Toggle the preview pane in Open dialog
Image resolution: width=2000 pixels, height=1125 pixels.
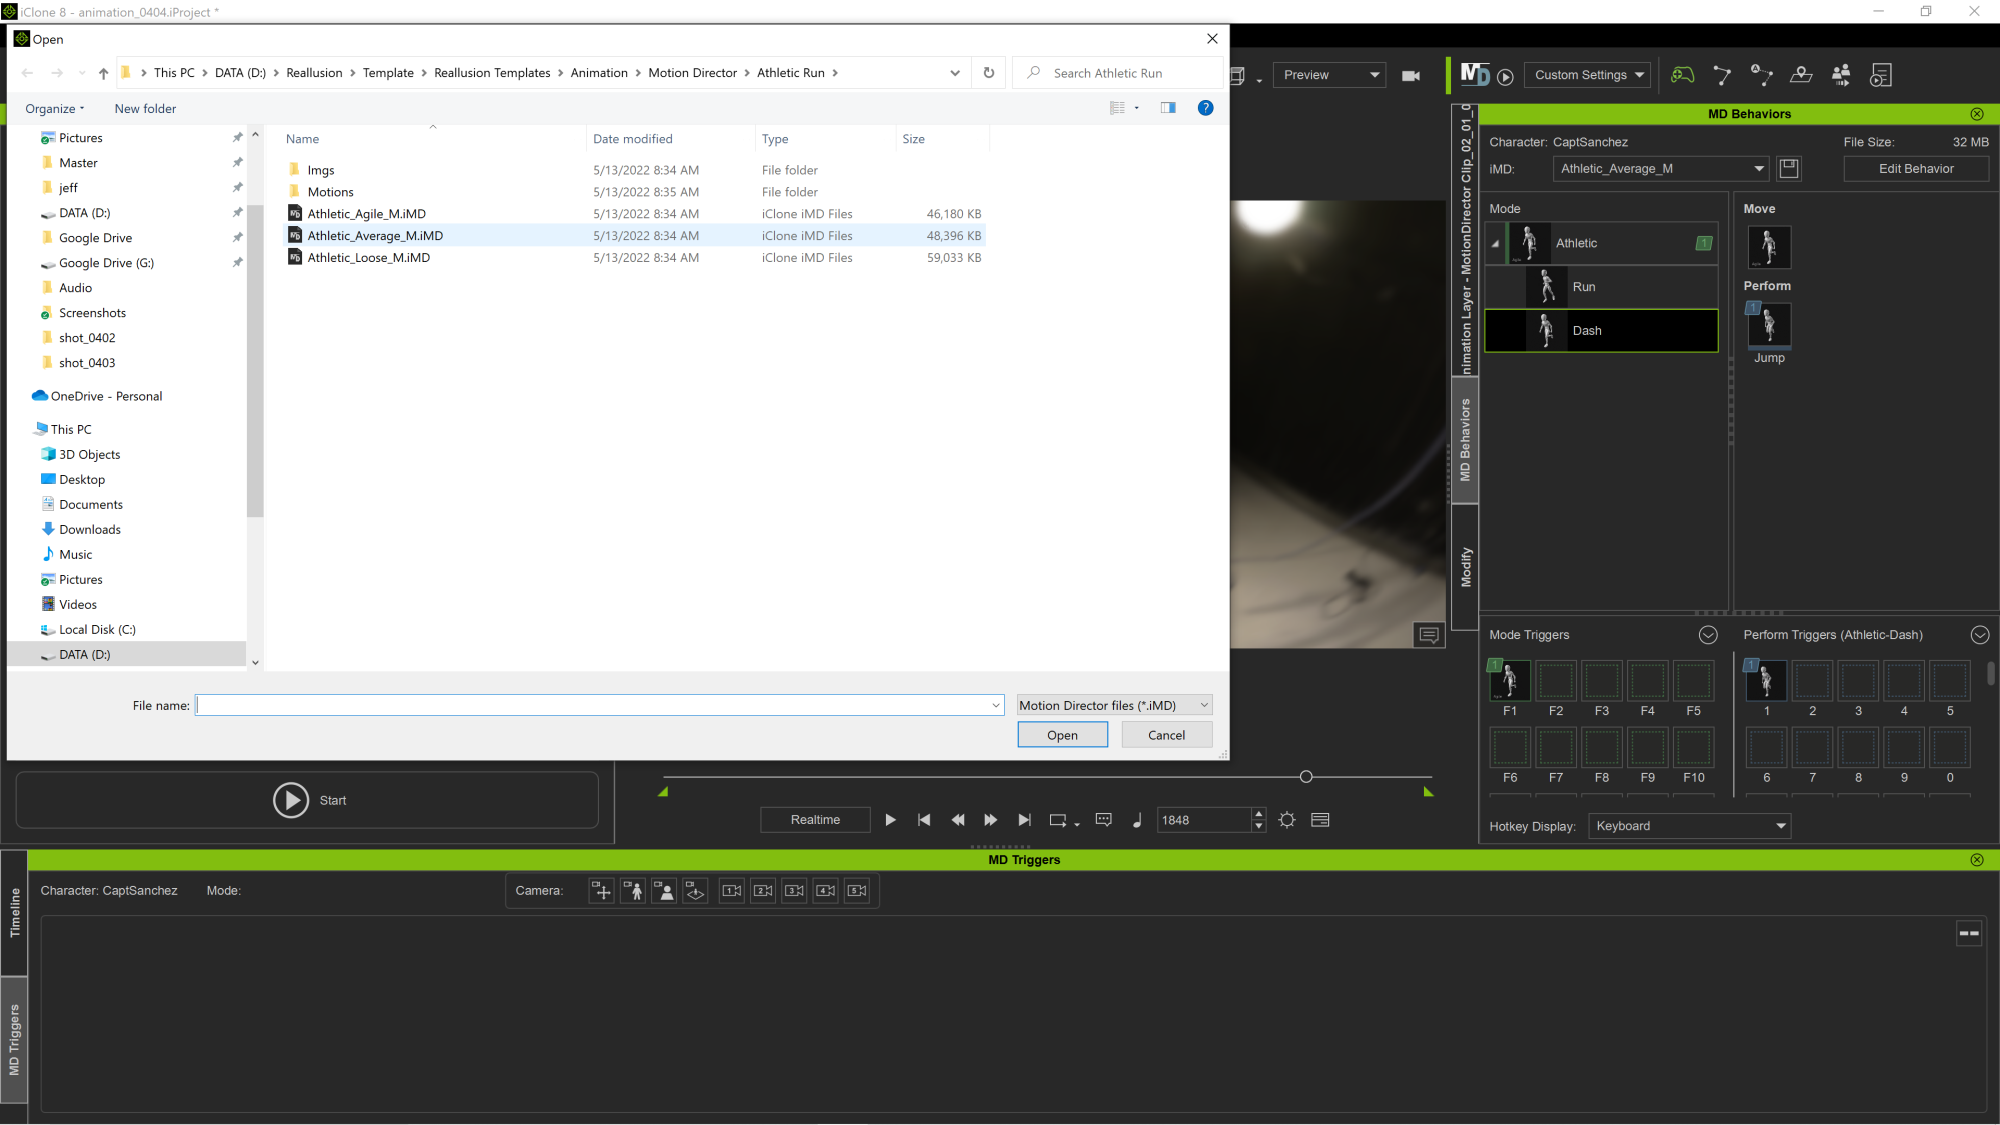[1168, 108]
